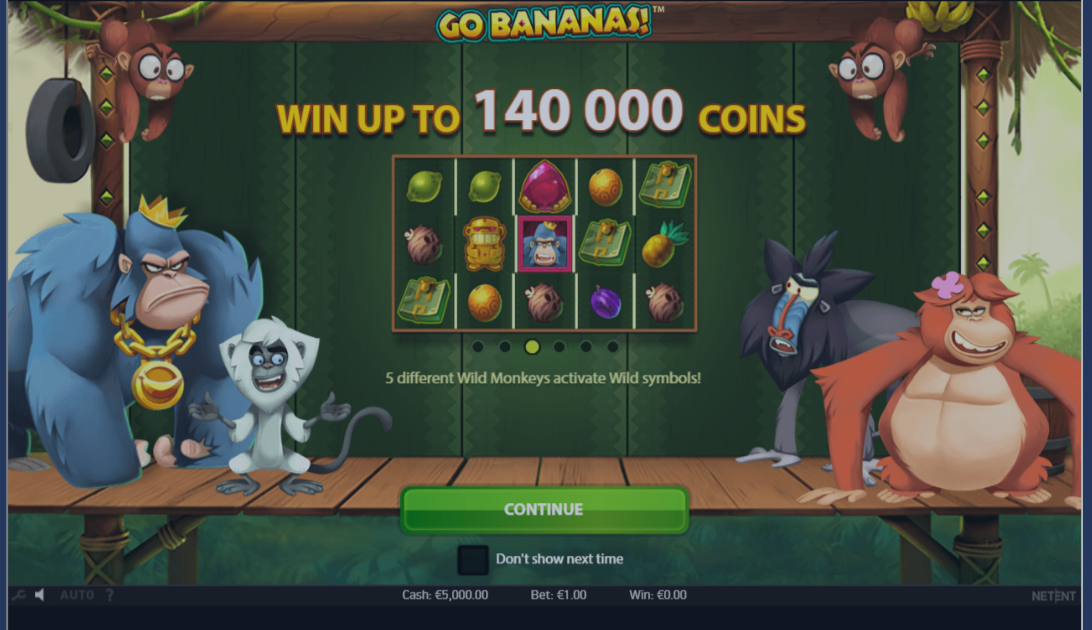Select the first slide indicator dot

pos(478,346)
